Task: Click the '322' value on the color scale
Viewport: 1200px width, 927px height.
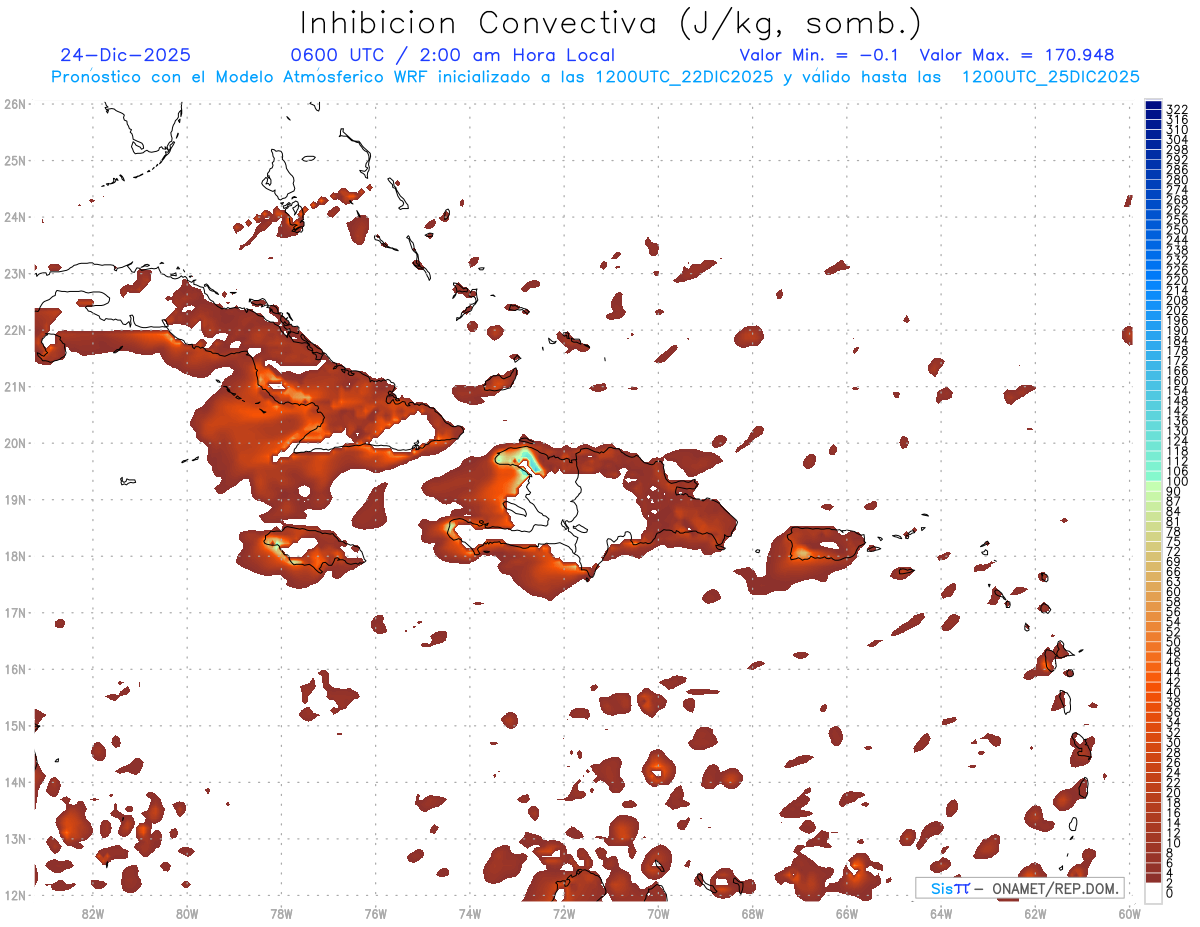Action: pyautogui.click(x=1177, y=109)
